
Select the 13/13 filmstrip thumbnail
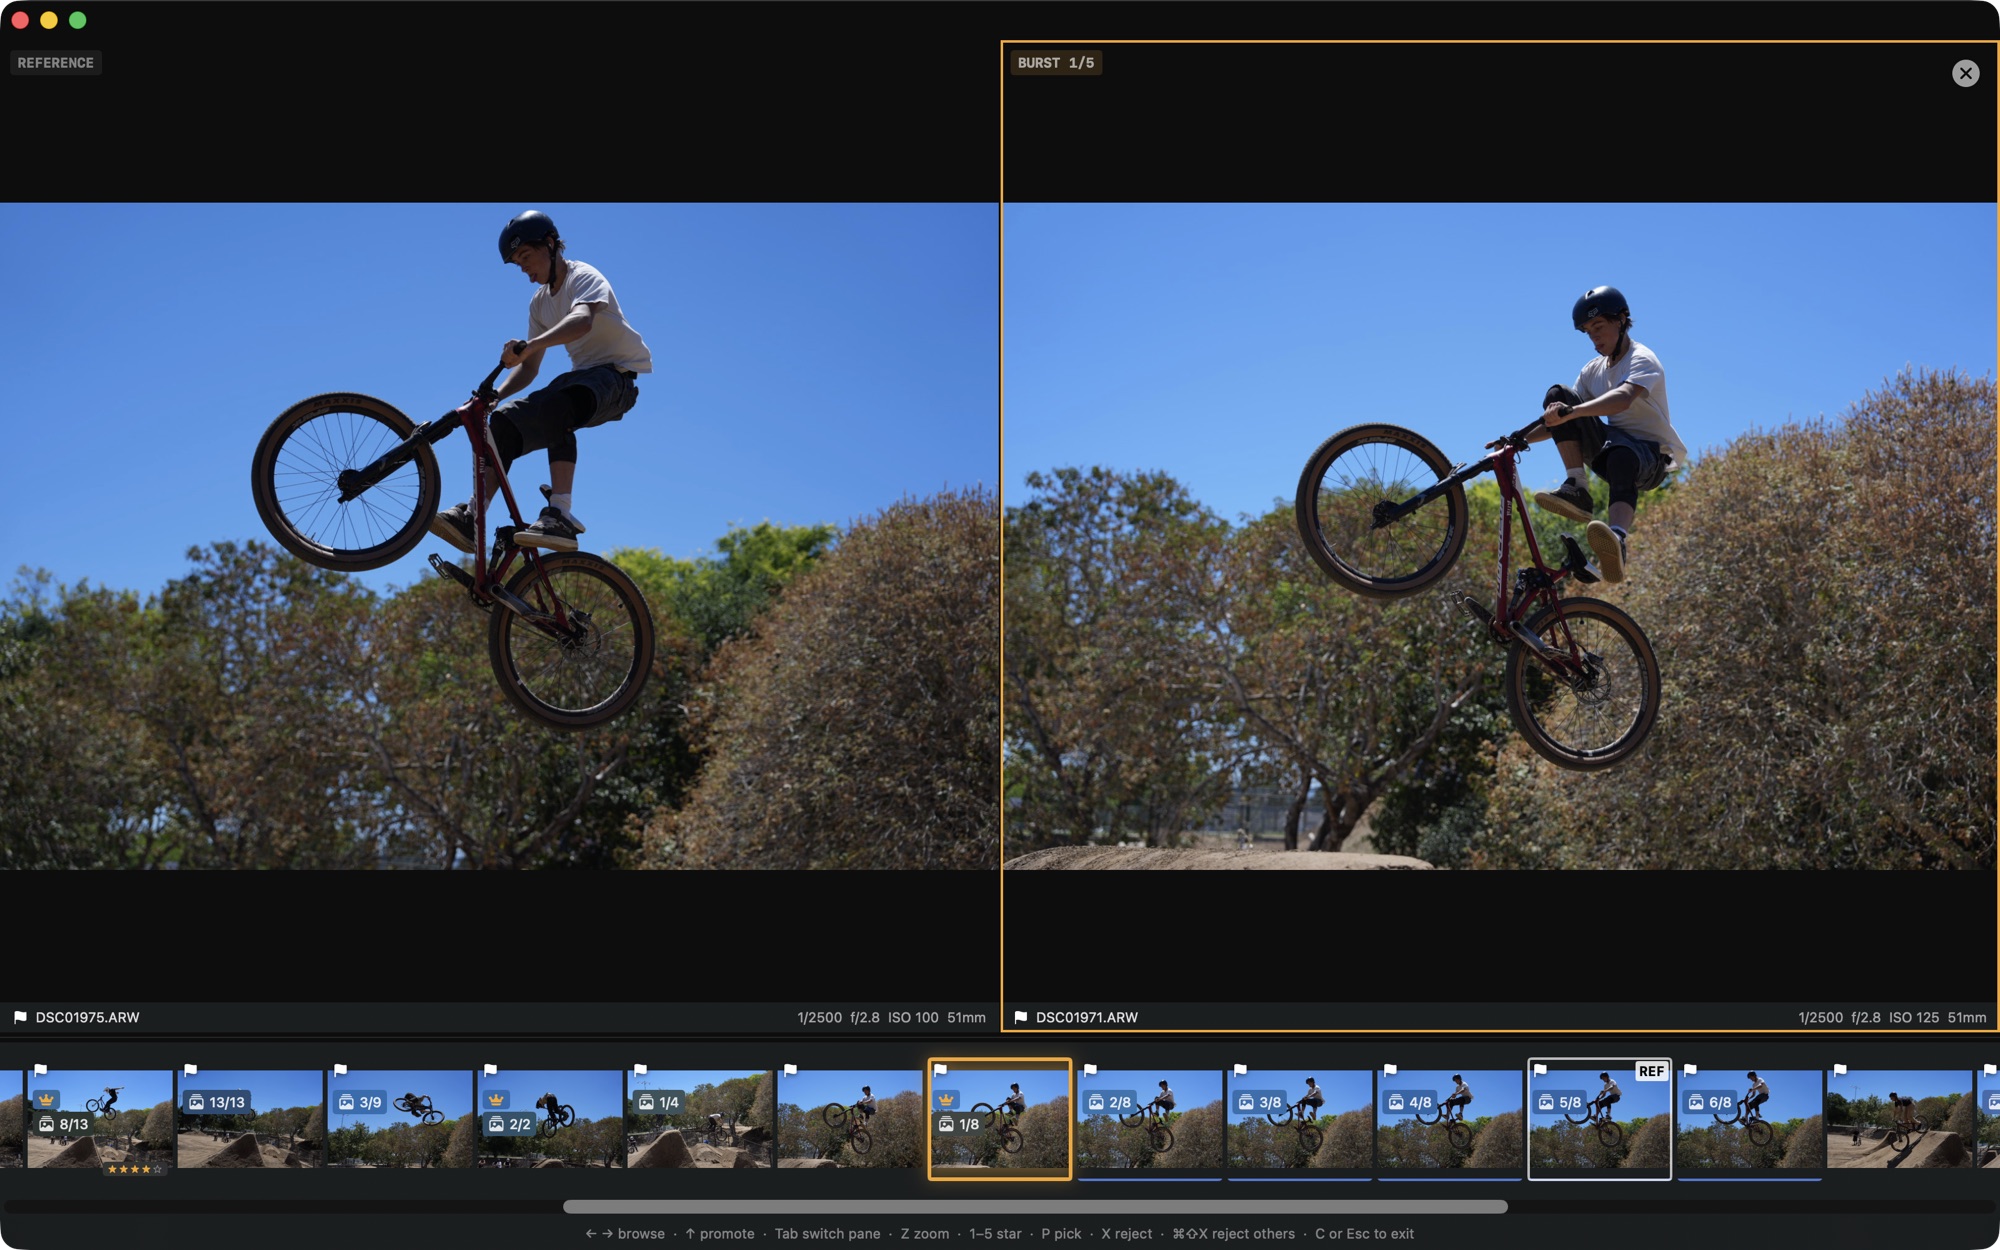point(250,1119)
